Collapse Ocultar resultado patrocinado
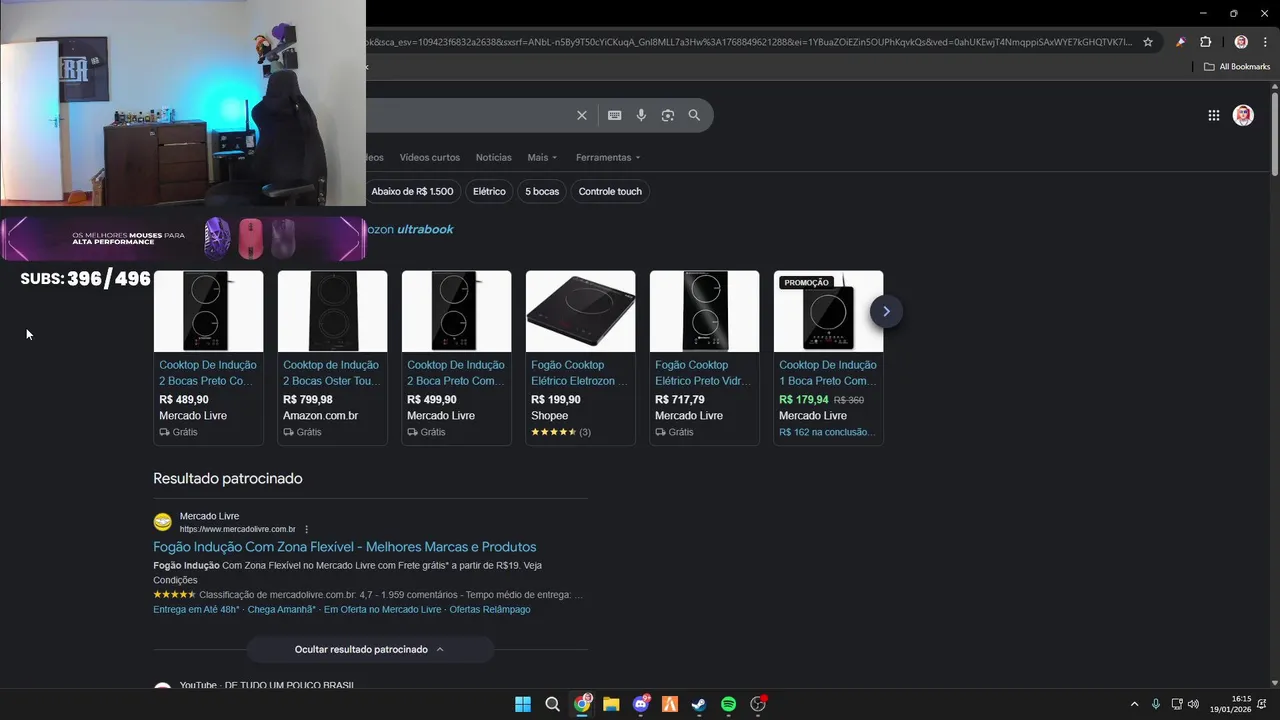The image size is (1280, 720). [370, 649]
